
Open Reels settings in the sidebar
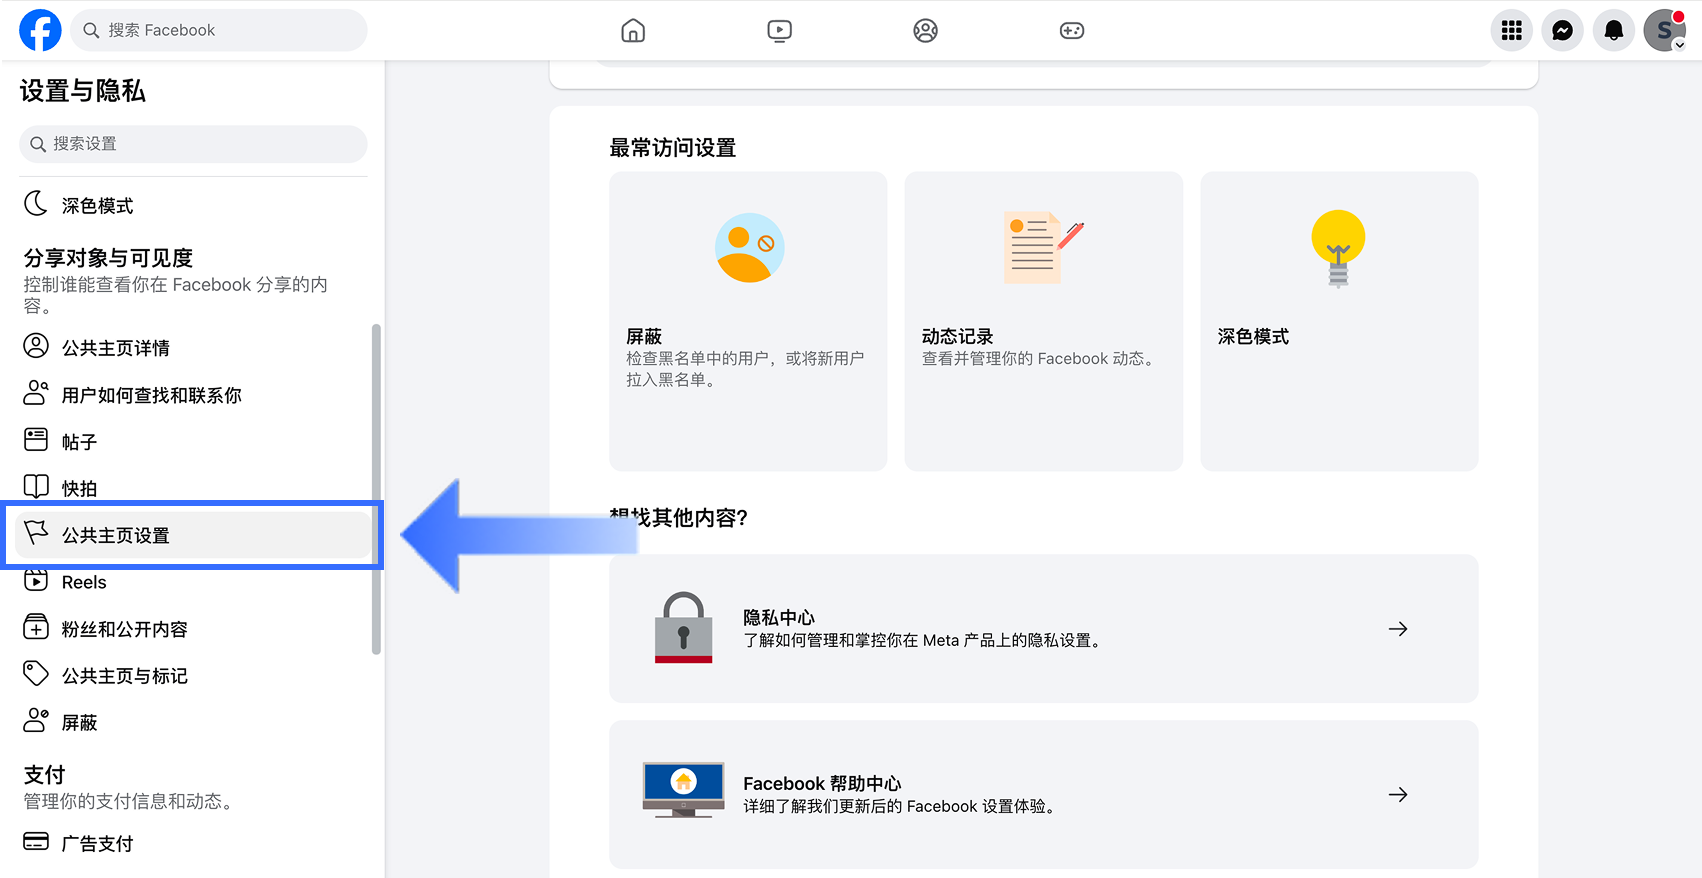coord(193,582)
